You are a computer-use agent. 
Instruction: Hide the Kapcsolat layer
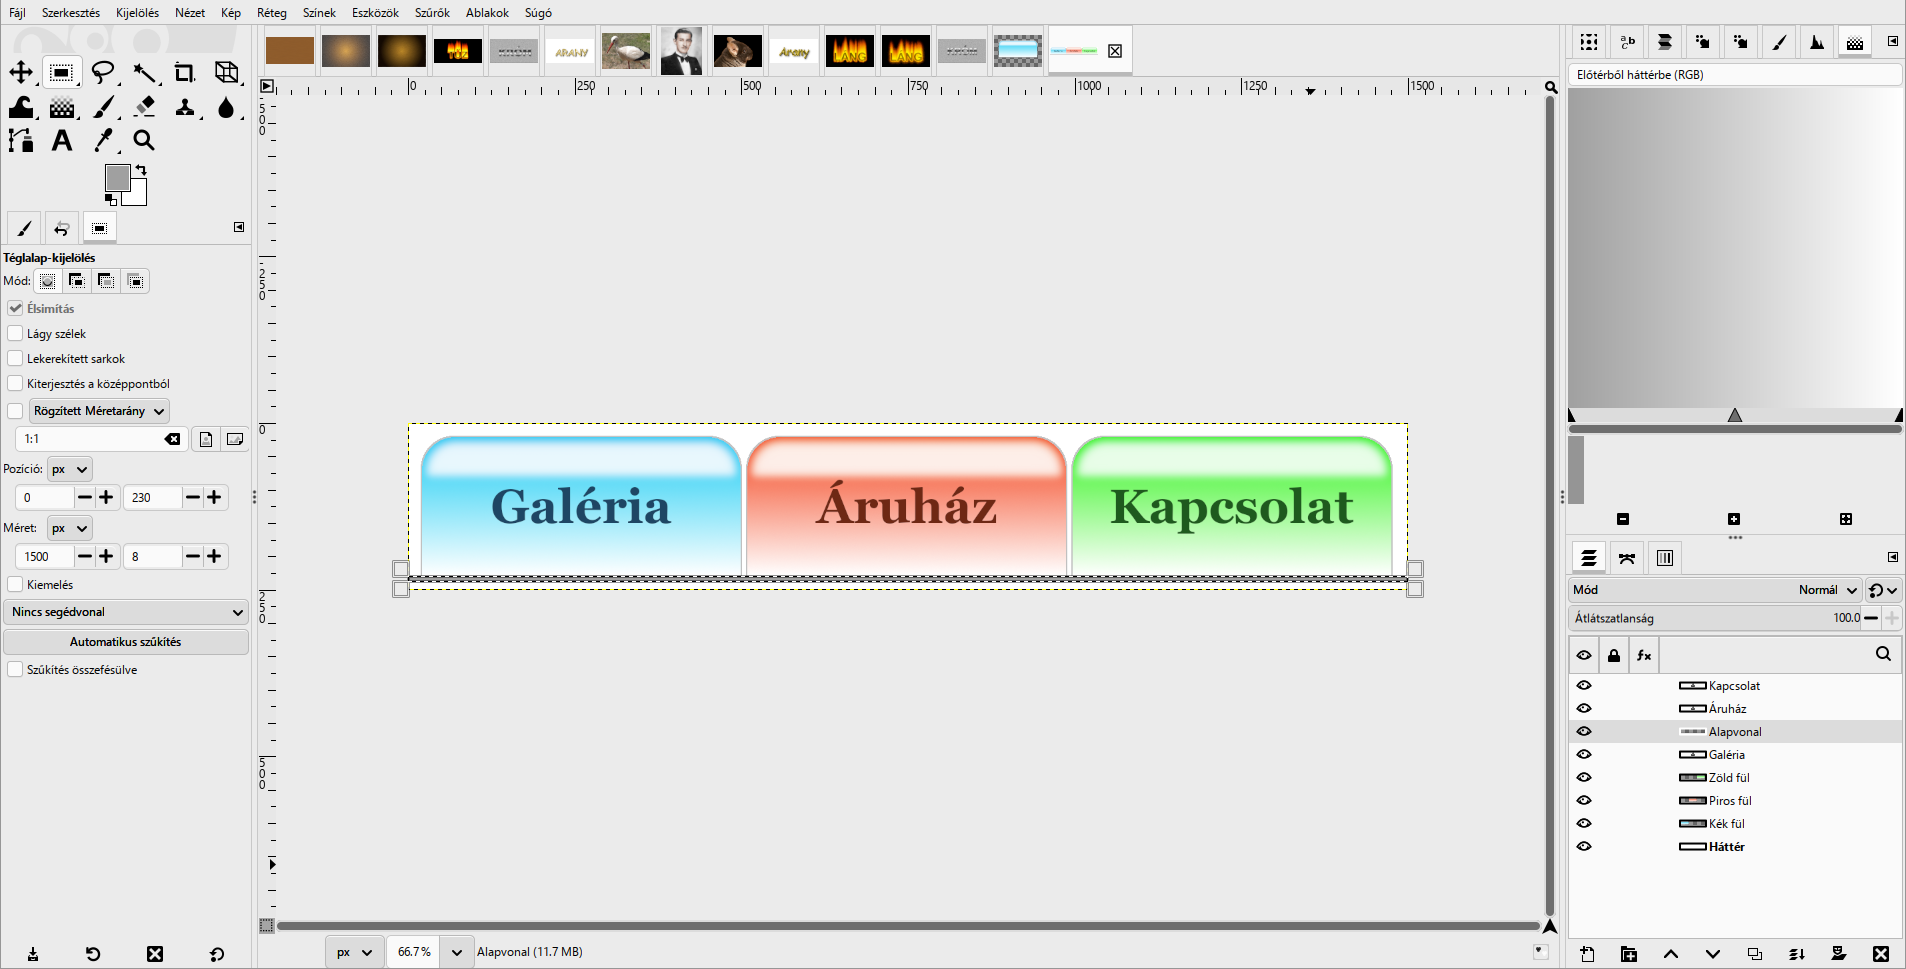(1584, 685)
